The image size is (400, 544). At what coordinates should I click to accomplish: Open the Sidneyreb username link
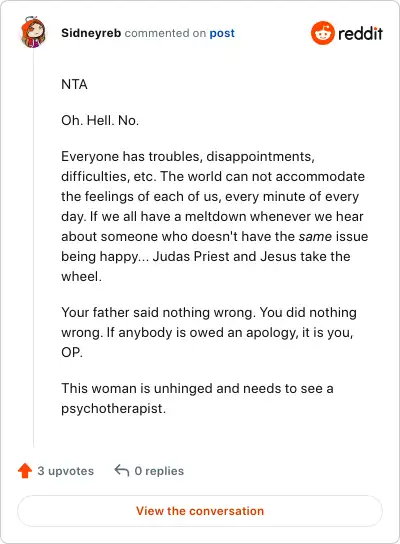click(x=91, y=33)
